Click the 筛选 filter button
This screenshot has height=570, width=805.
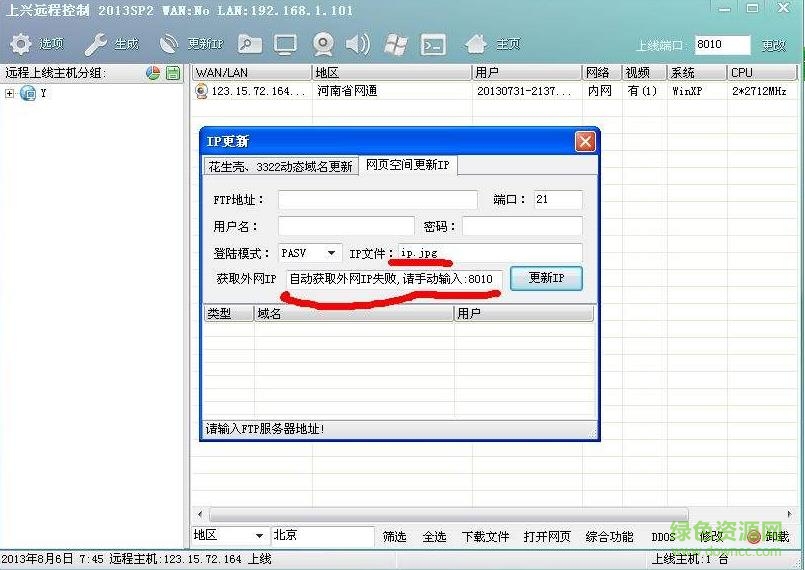(394, 537)
